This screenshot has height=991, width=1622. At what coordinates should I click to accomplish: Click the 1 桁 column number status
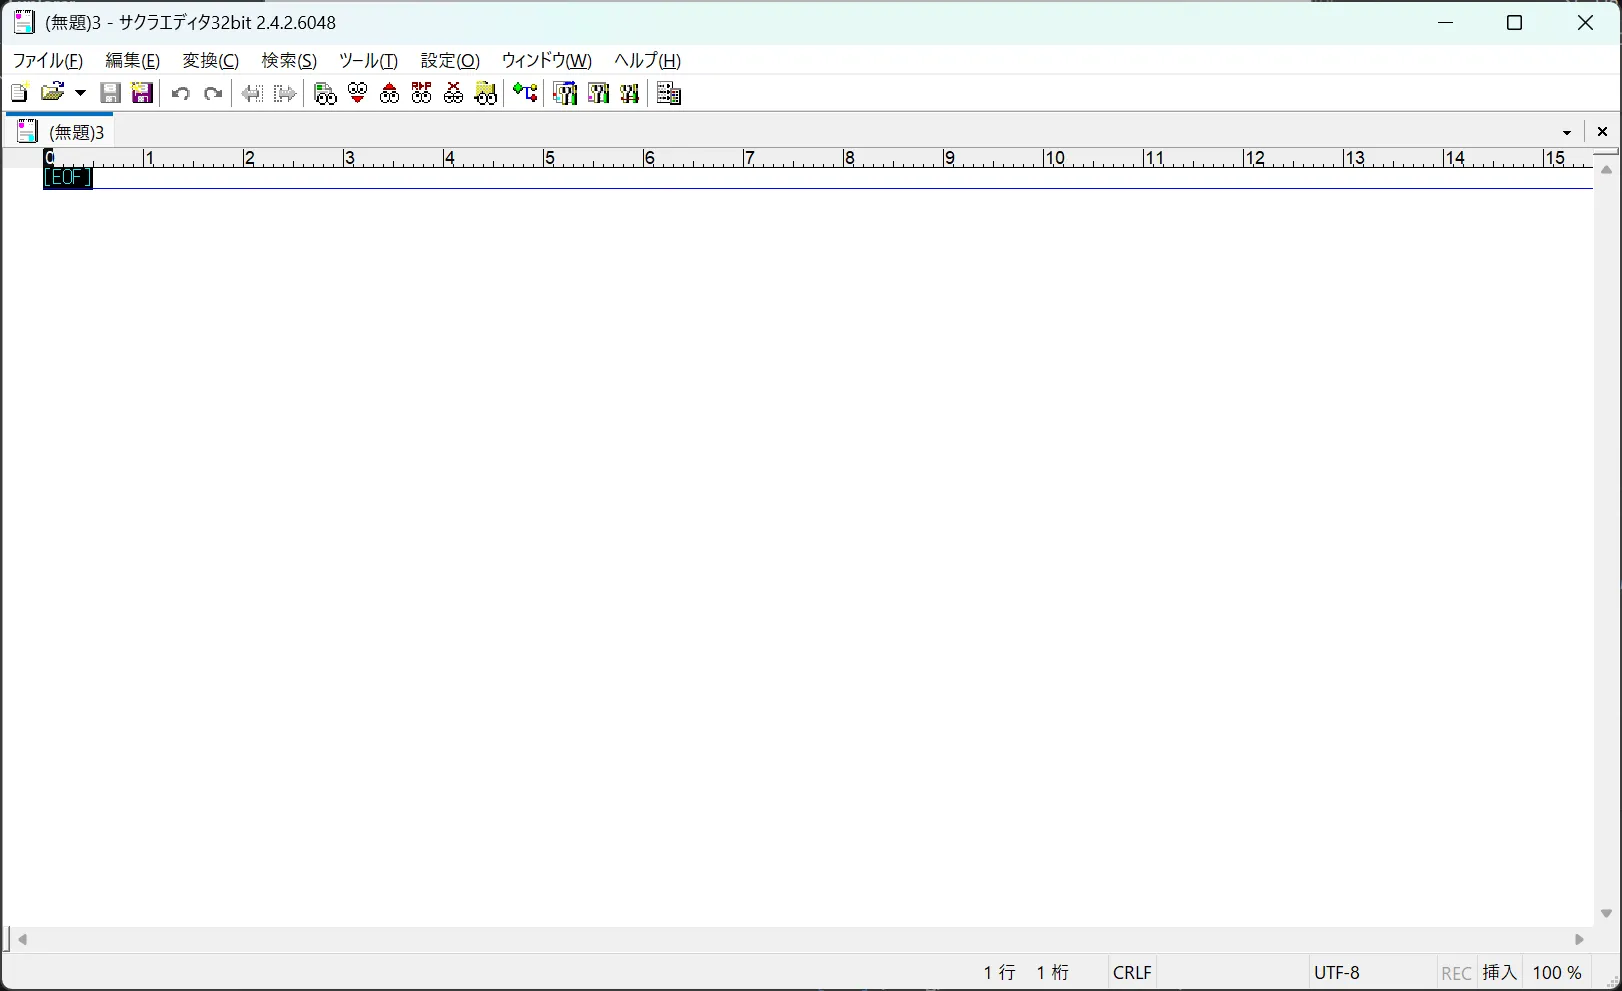coord(1052,972)
